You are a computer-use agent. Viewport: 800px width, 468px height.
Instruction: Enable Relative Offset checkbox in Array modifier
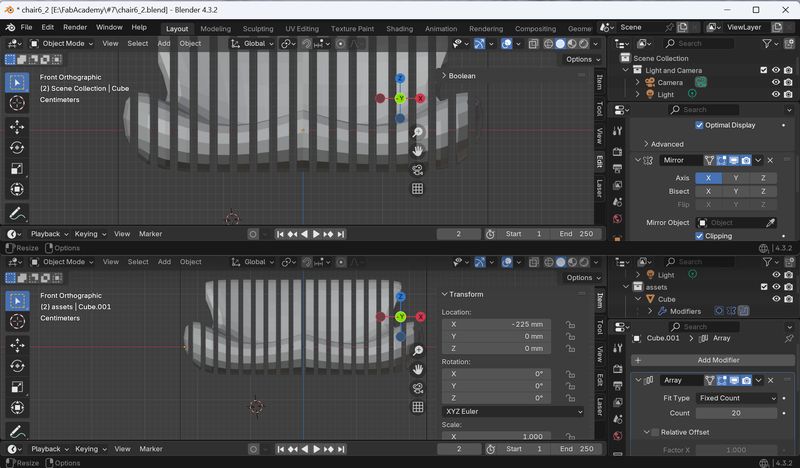(x=656, y=432)
